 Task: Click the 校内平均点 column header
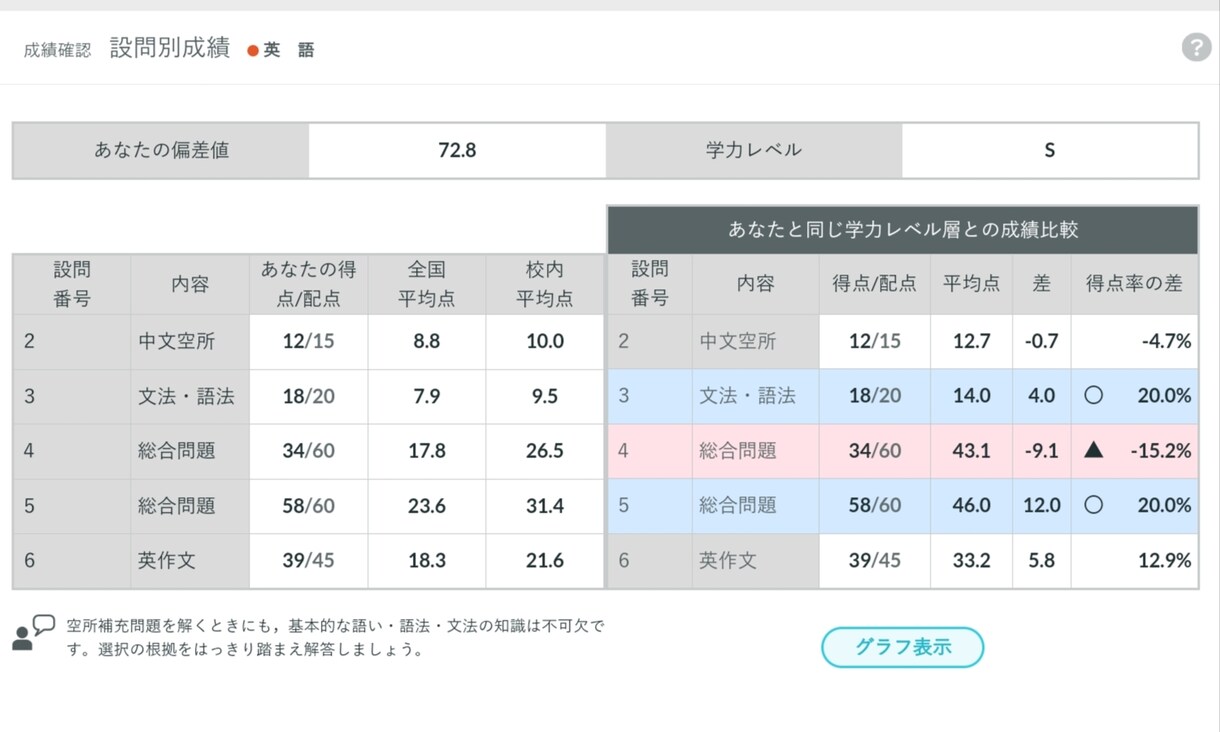[x=545, y=284]
